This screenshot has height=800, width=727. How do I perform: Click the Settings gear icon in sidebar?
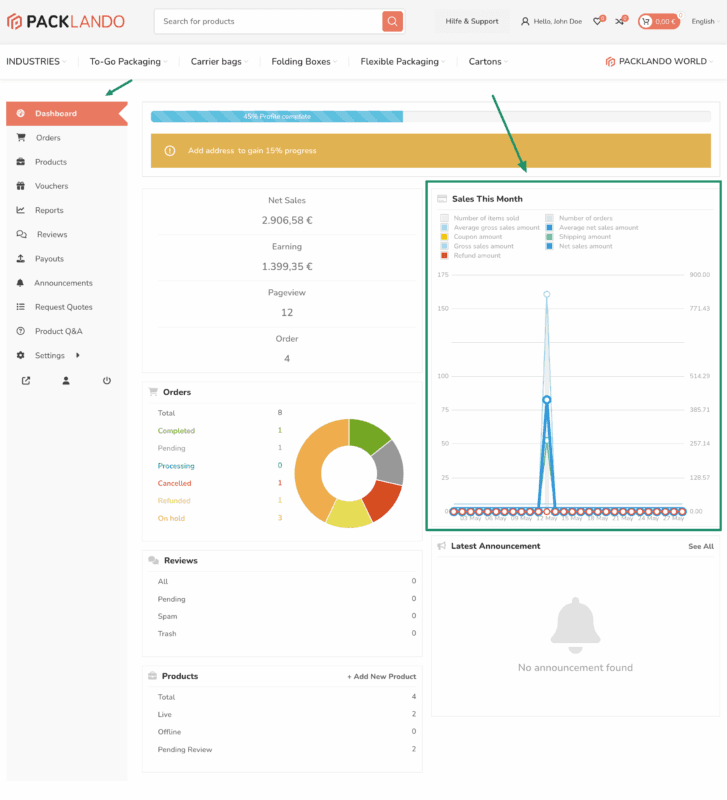click(20, 355)
